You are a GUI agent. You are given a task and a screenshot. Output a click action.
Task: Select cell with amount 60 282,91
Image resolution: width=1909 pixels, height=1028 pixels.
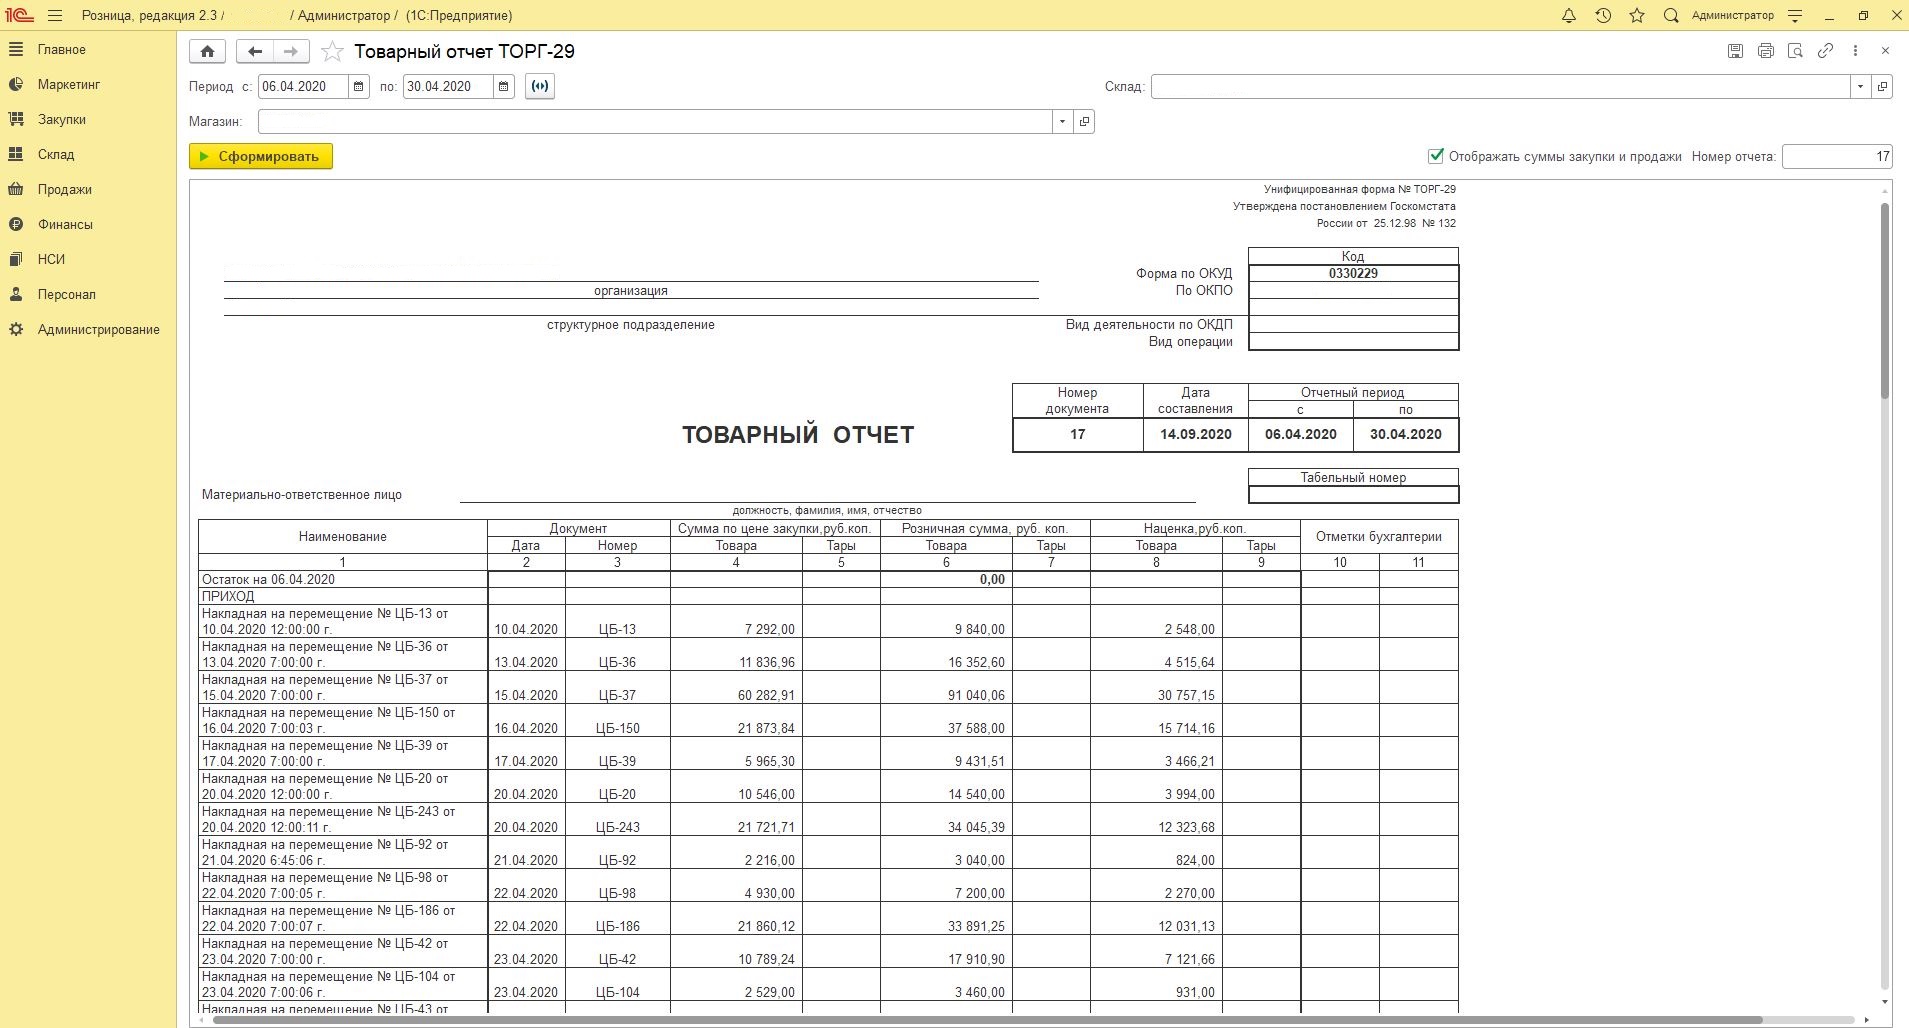click(736, 686)
